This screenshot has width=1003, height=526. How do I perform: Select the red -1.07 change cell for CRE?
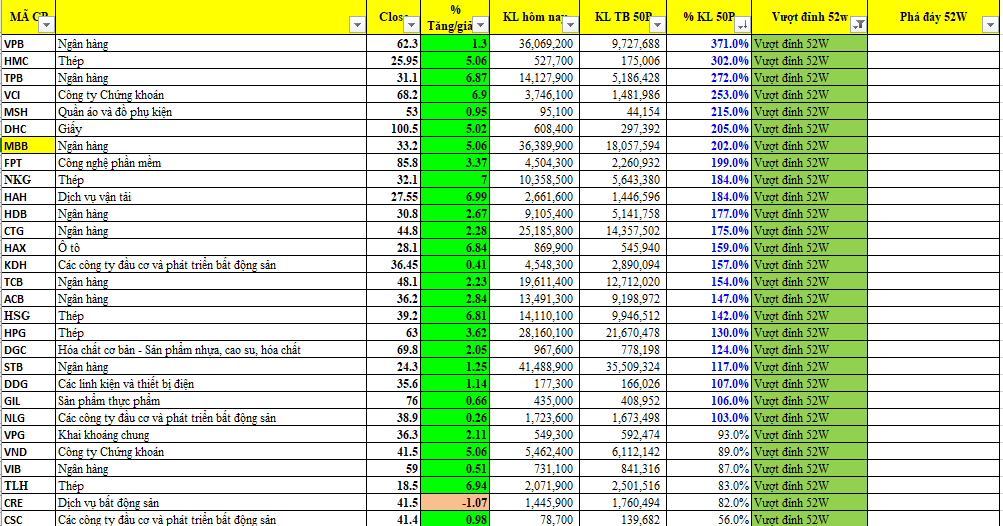pos(456,503)
